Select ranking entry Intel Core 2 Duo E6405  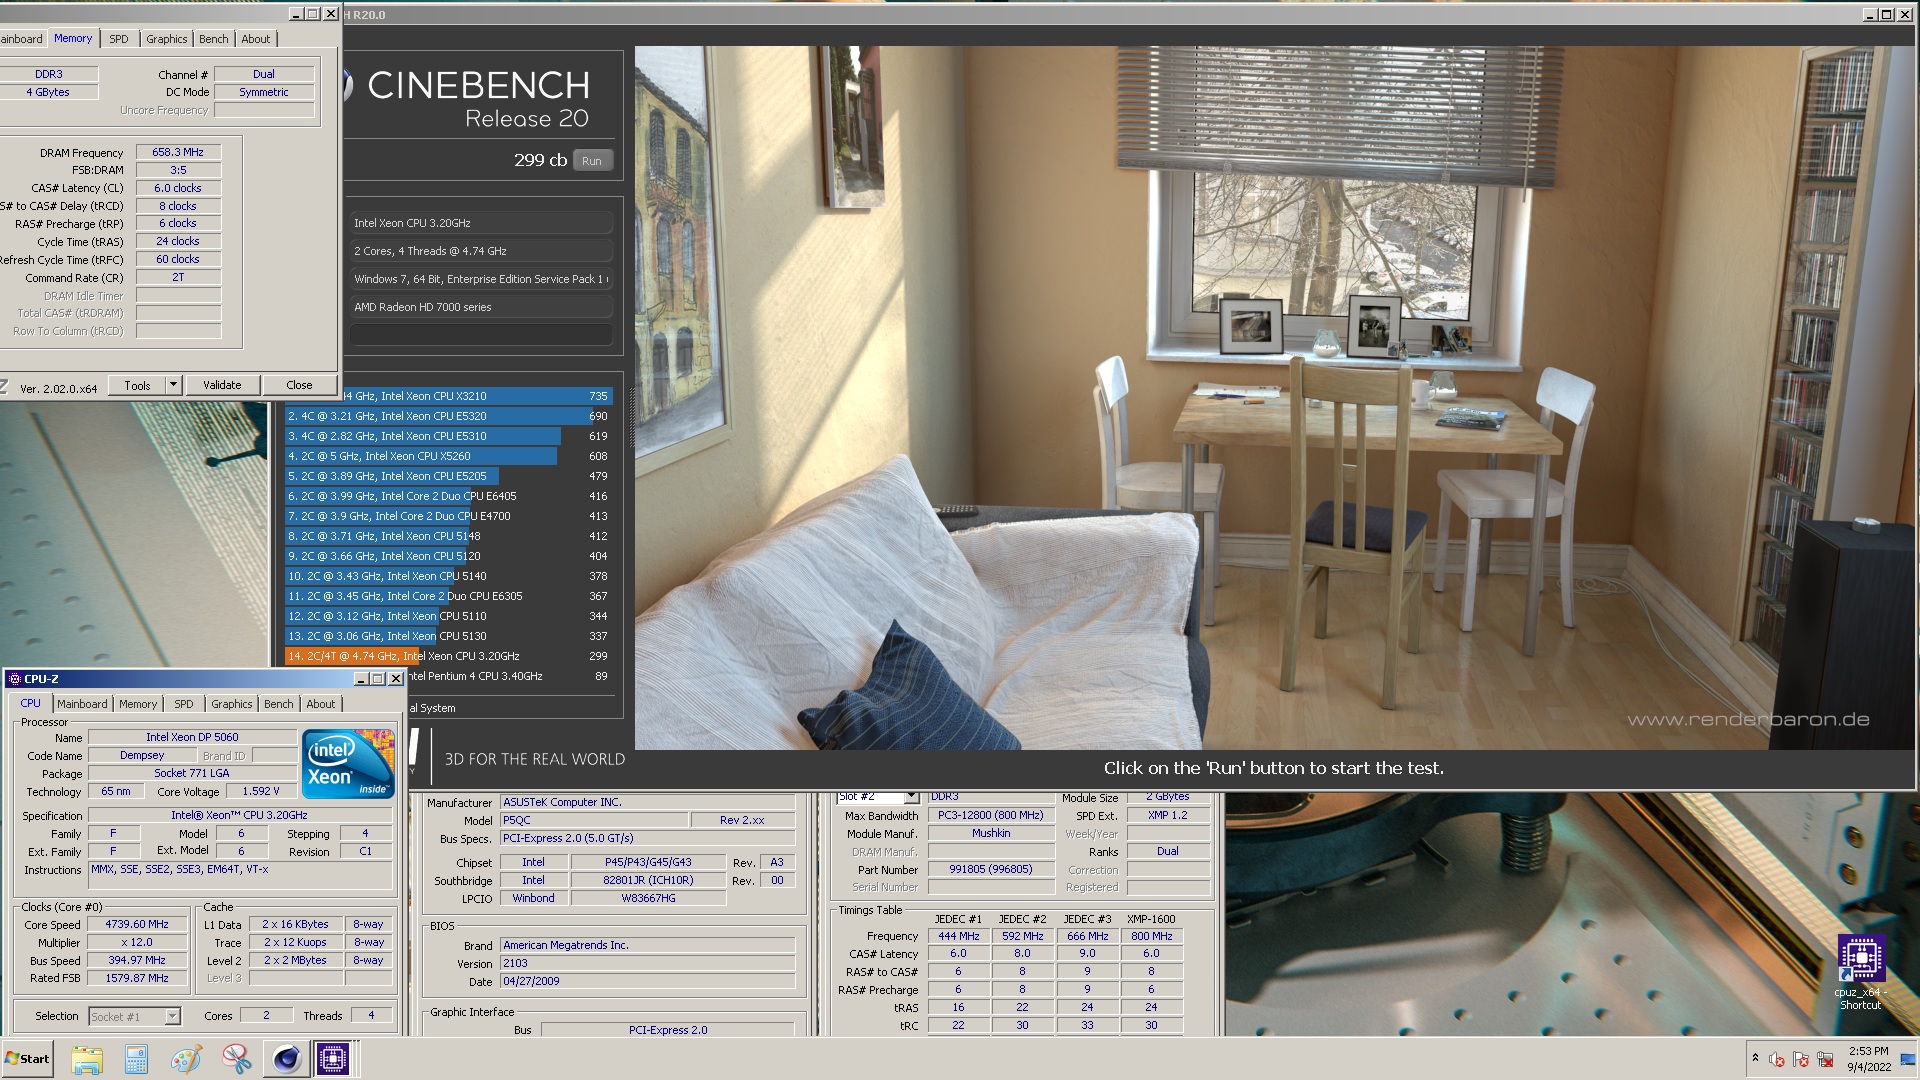click(449, 496)
